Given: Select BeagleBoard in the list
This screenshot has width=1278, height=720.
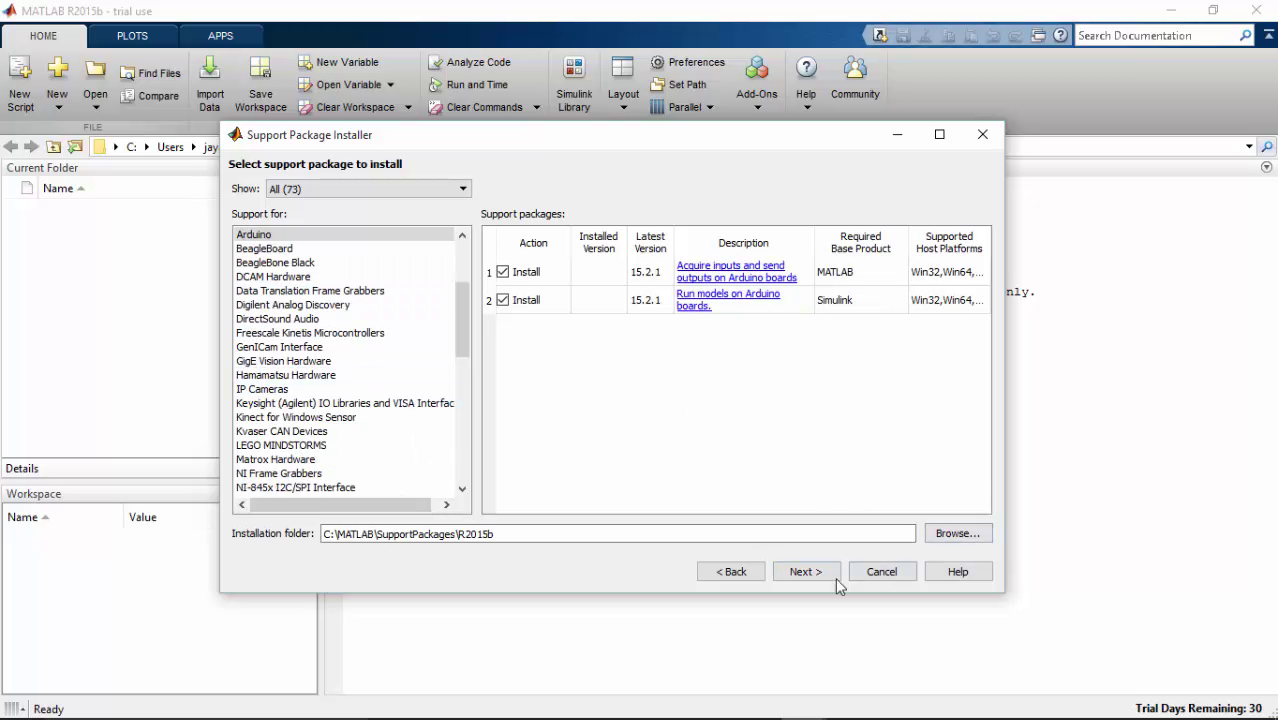Looking at the screenshot, I should (x=264, y=249).
